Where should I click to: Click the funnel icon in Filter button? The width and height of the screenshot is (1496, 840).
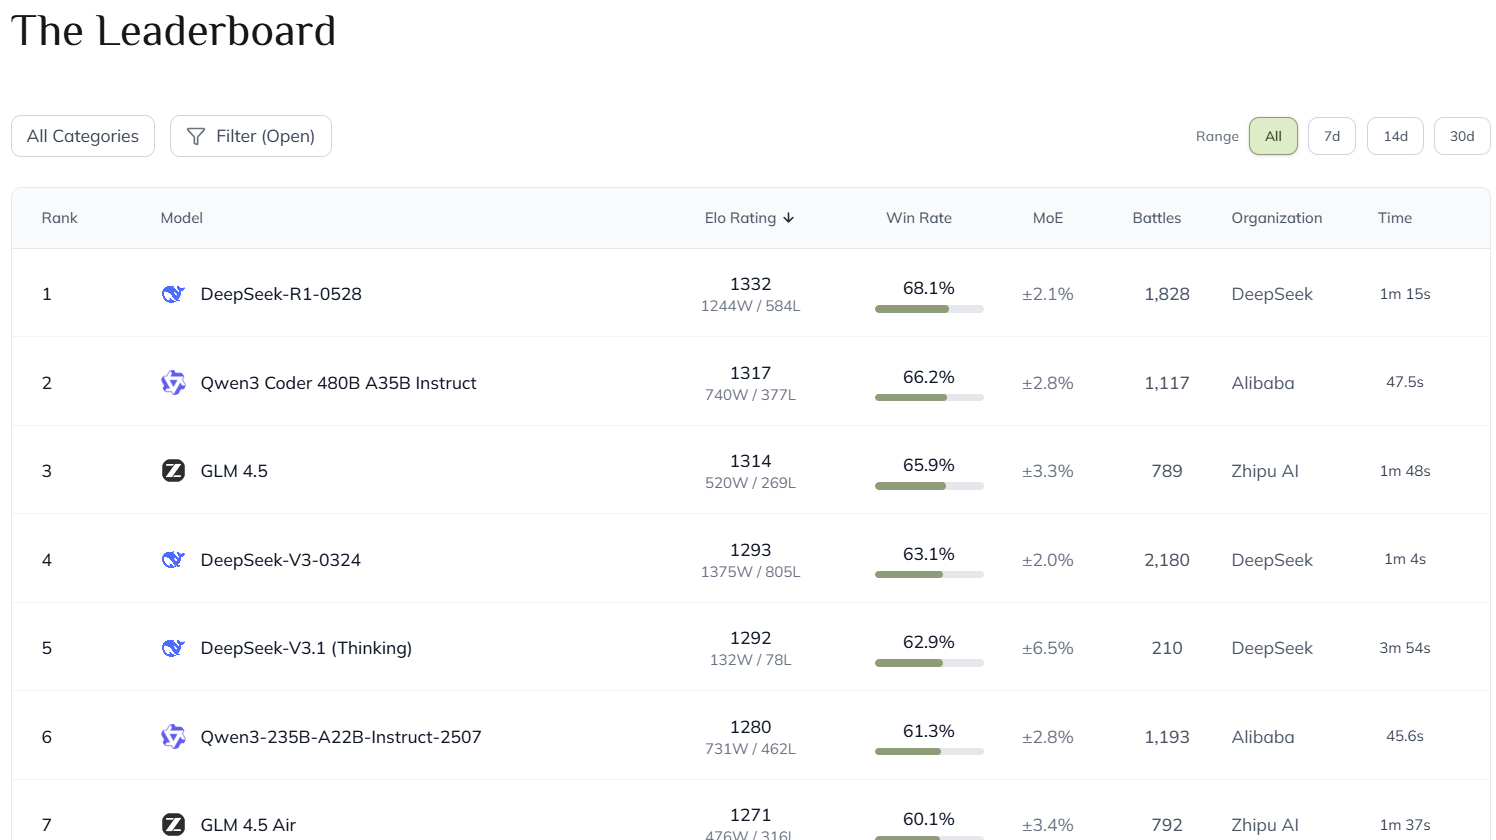(x=196, y=136)
